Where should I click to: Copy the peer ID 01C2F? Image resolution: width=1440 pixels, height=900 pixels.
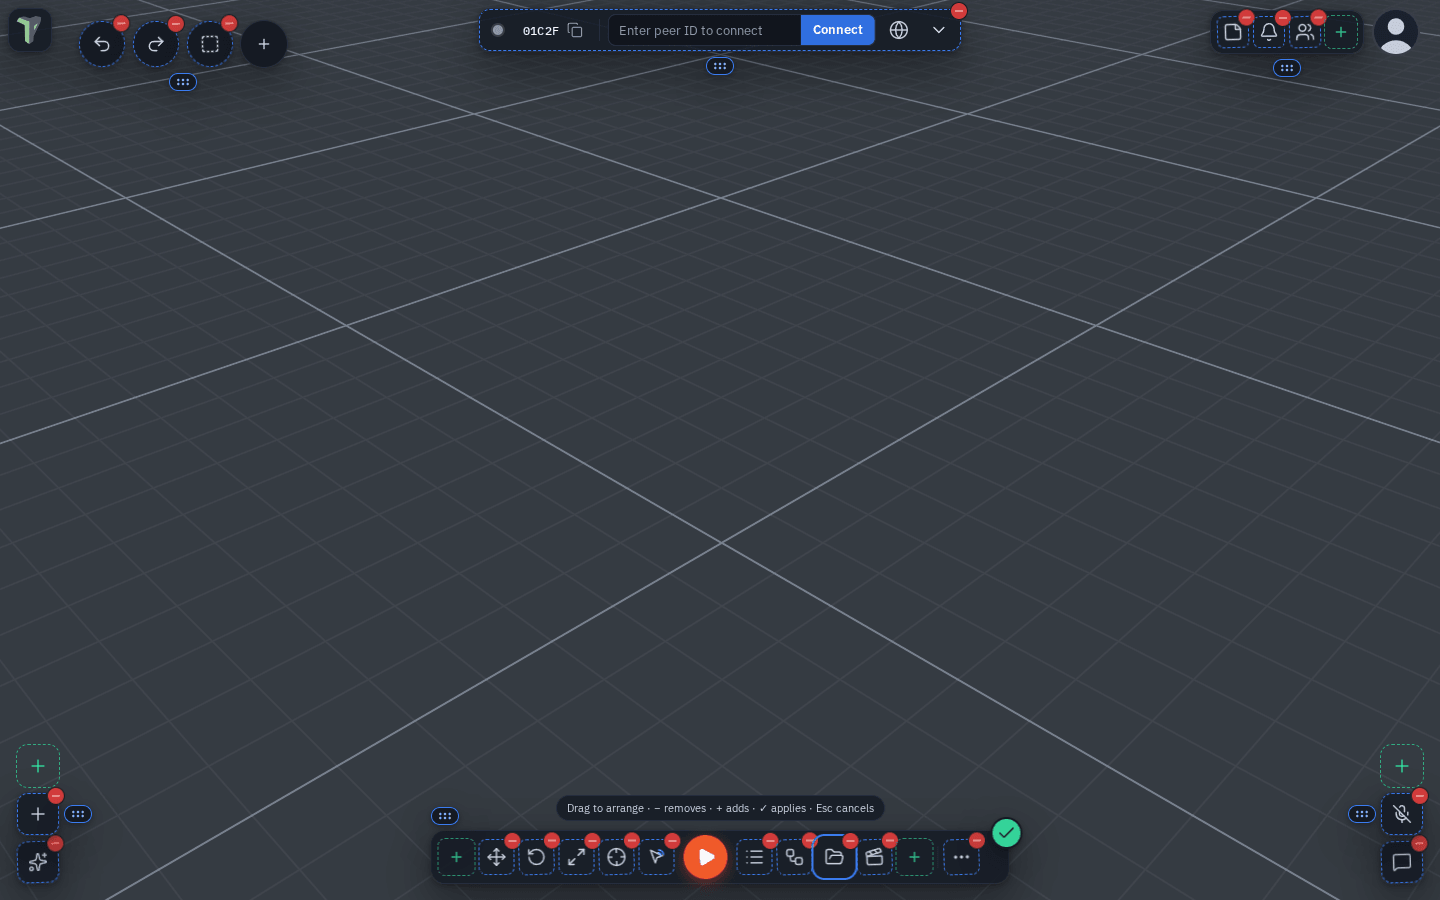tap(575, 30)
